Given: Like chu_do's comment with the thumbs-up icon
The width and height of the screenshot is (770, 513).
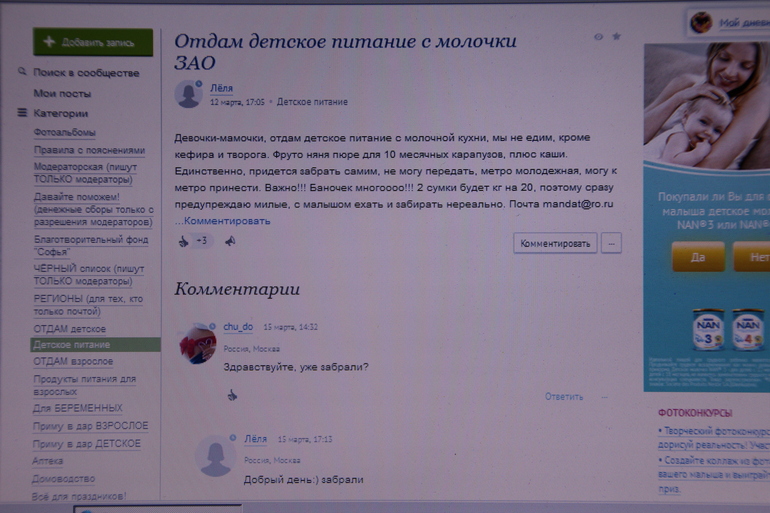Looking at the screenshot, I should tap(231, 395).
